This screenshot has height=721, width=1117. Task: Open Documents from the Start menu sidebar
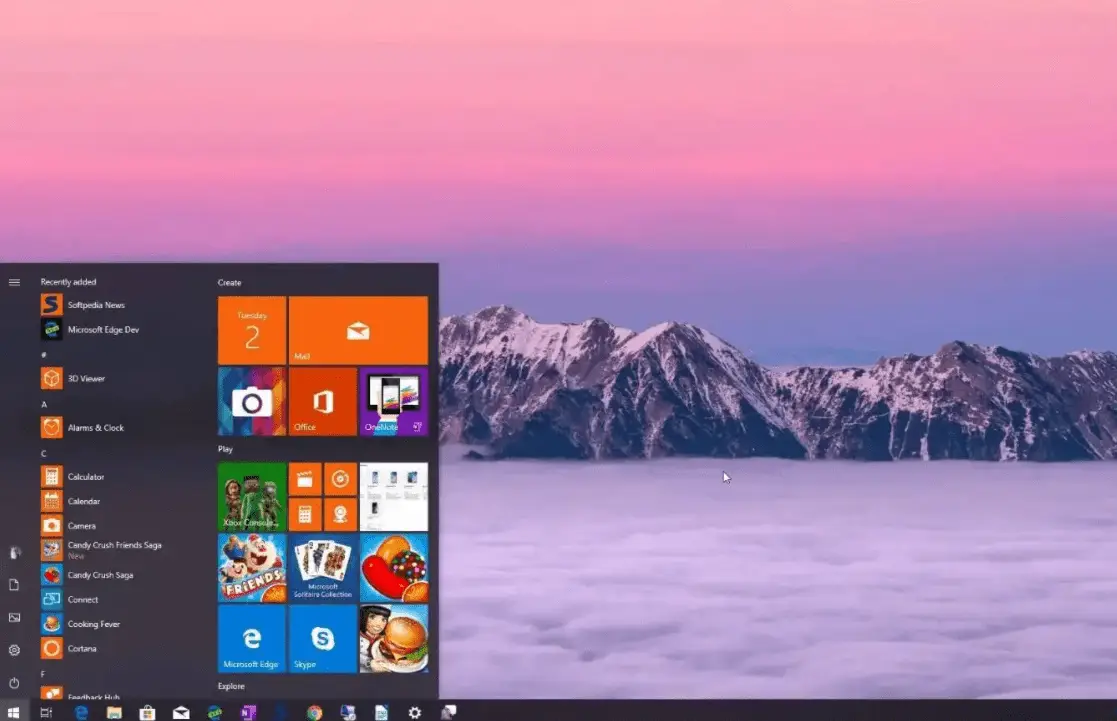14,585
